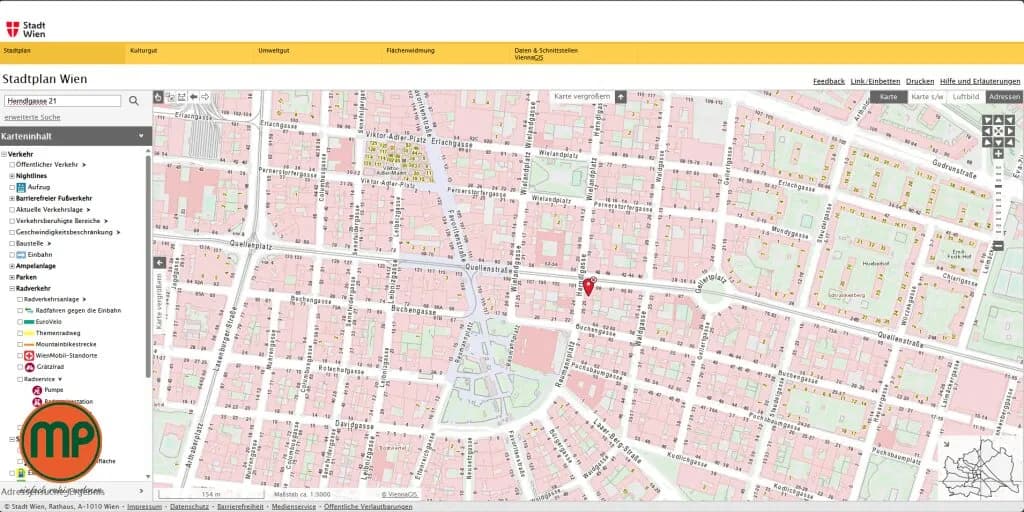Open the Link/Einbetten link

click(x=875, y=82)
